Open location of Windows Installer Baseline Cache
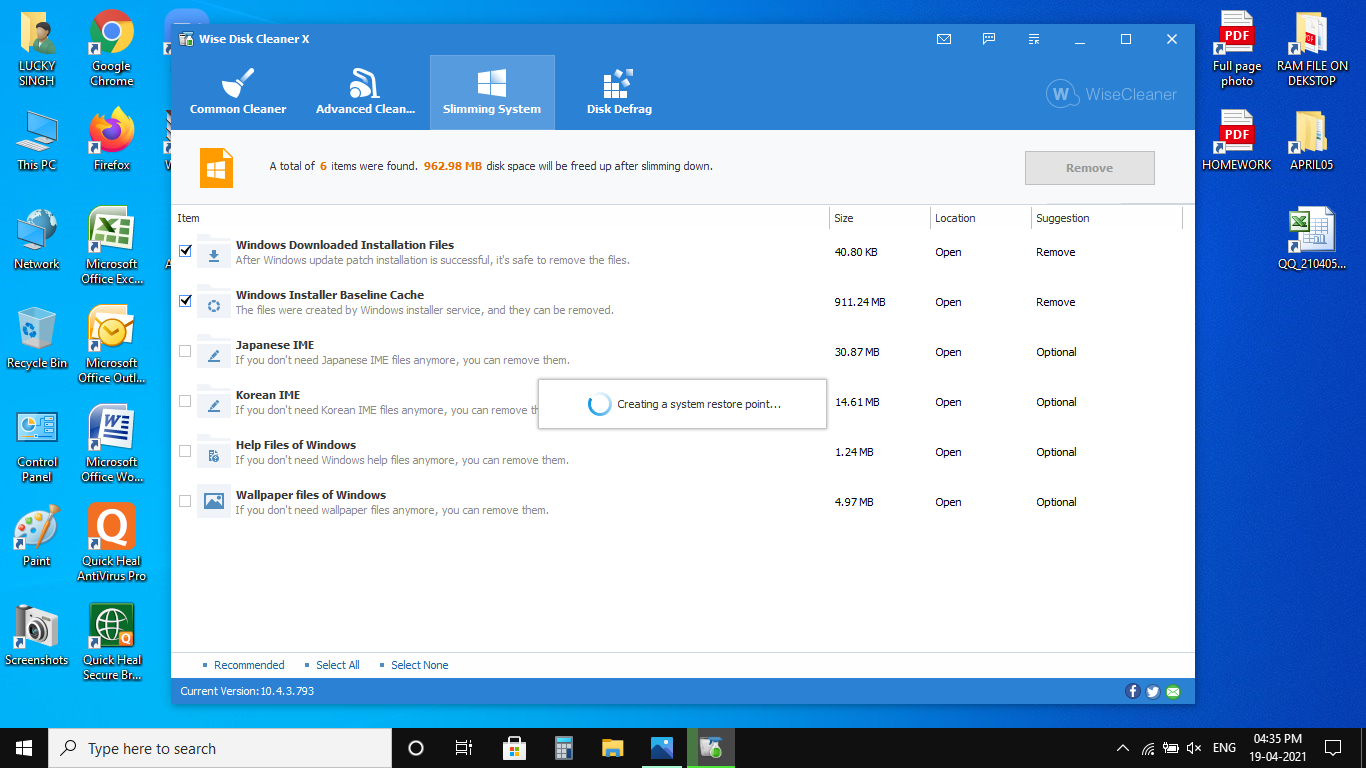 (x=948, y=302)
